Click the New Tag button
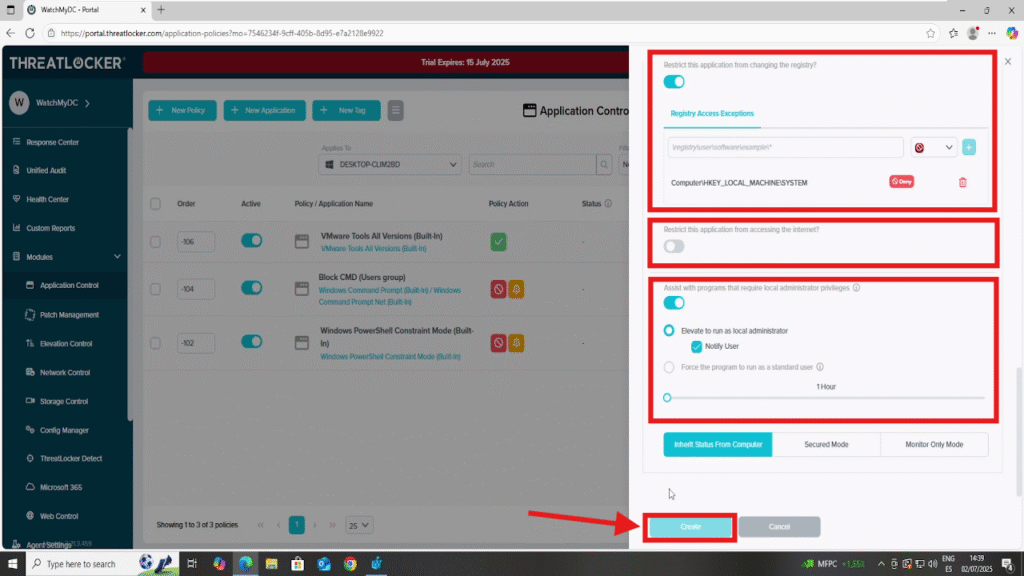The image size is (1024, 576). [x=346, y=110]
